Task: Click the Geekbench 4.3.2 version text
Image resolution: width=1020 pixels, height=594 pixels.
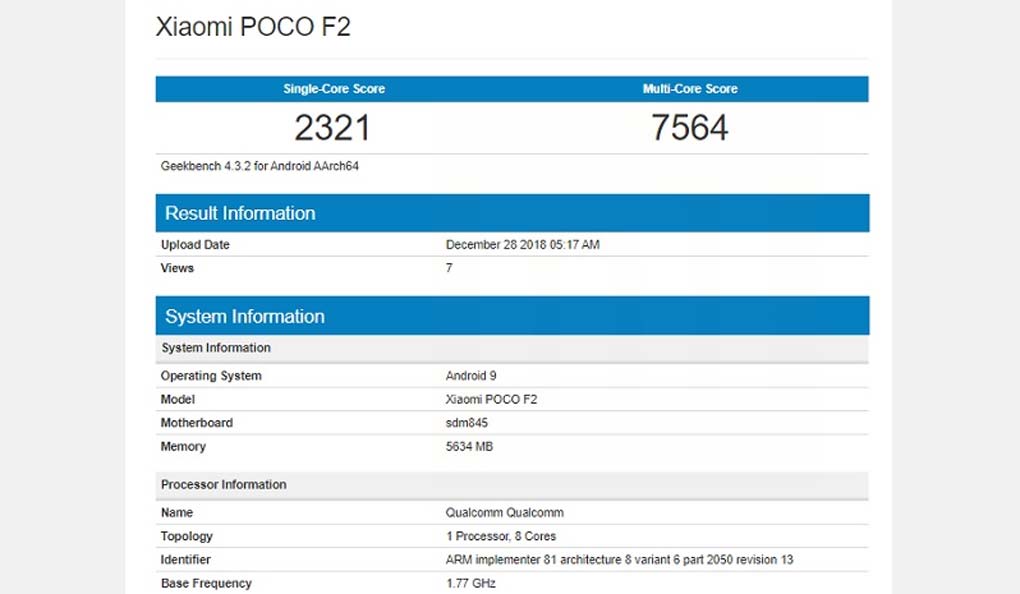Action: click(260, 166)
